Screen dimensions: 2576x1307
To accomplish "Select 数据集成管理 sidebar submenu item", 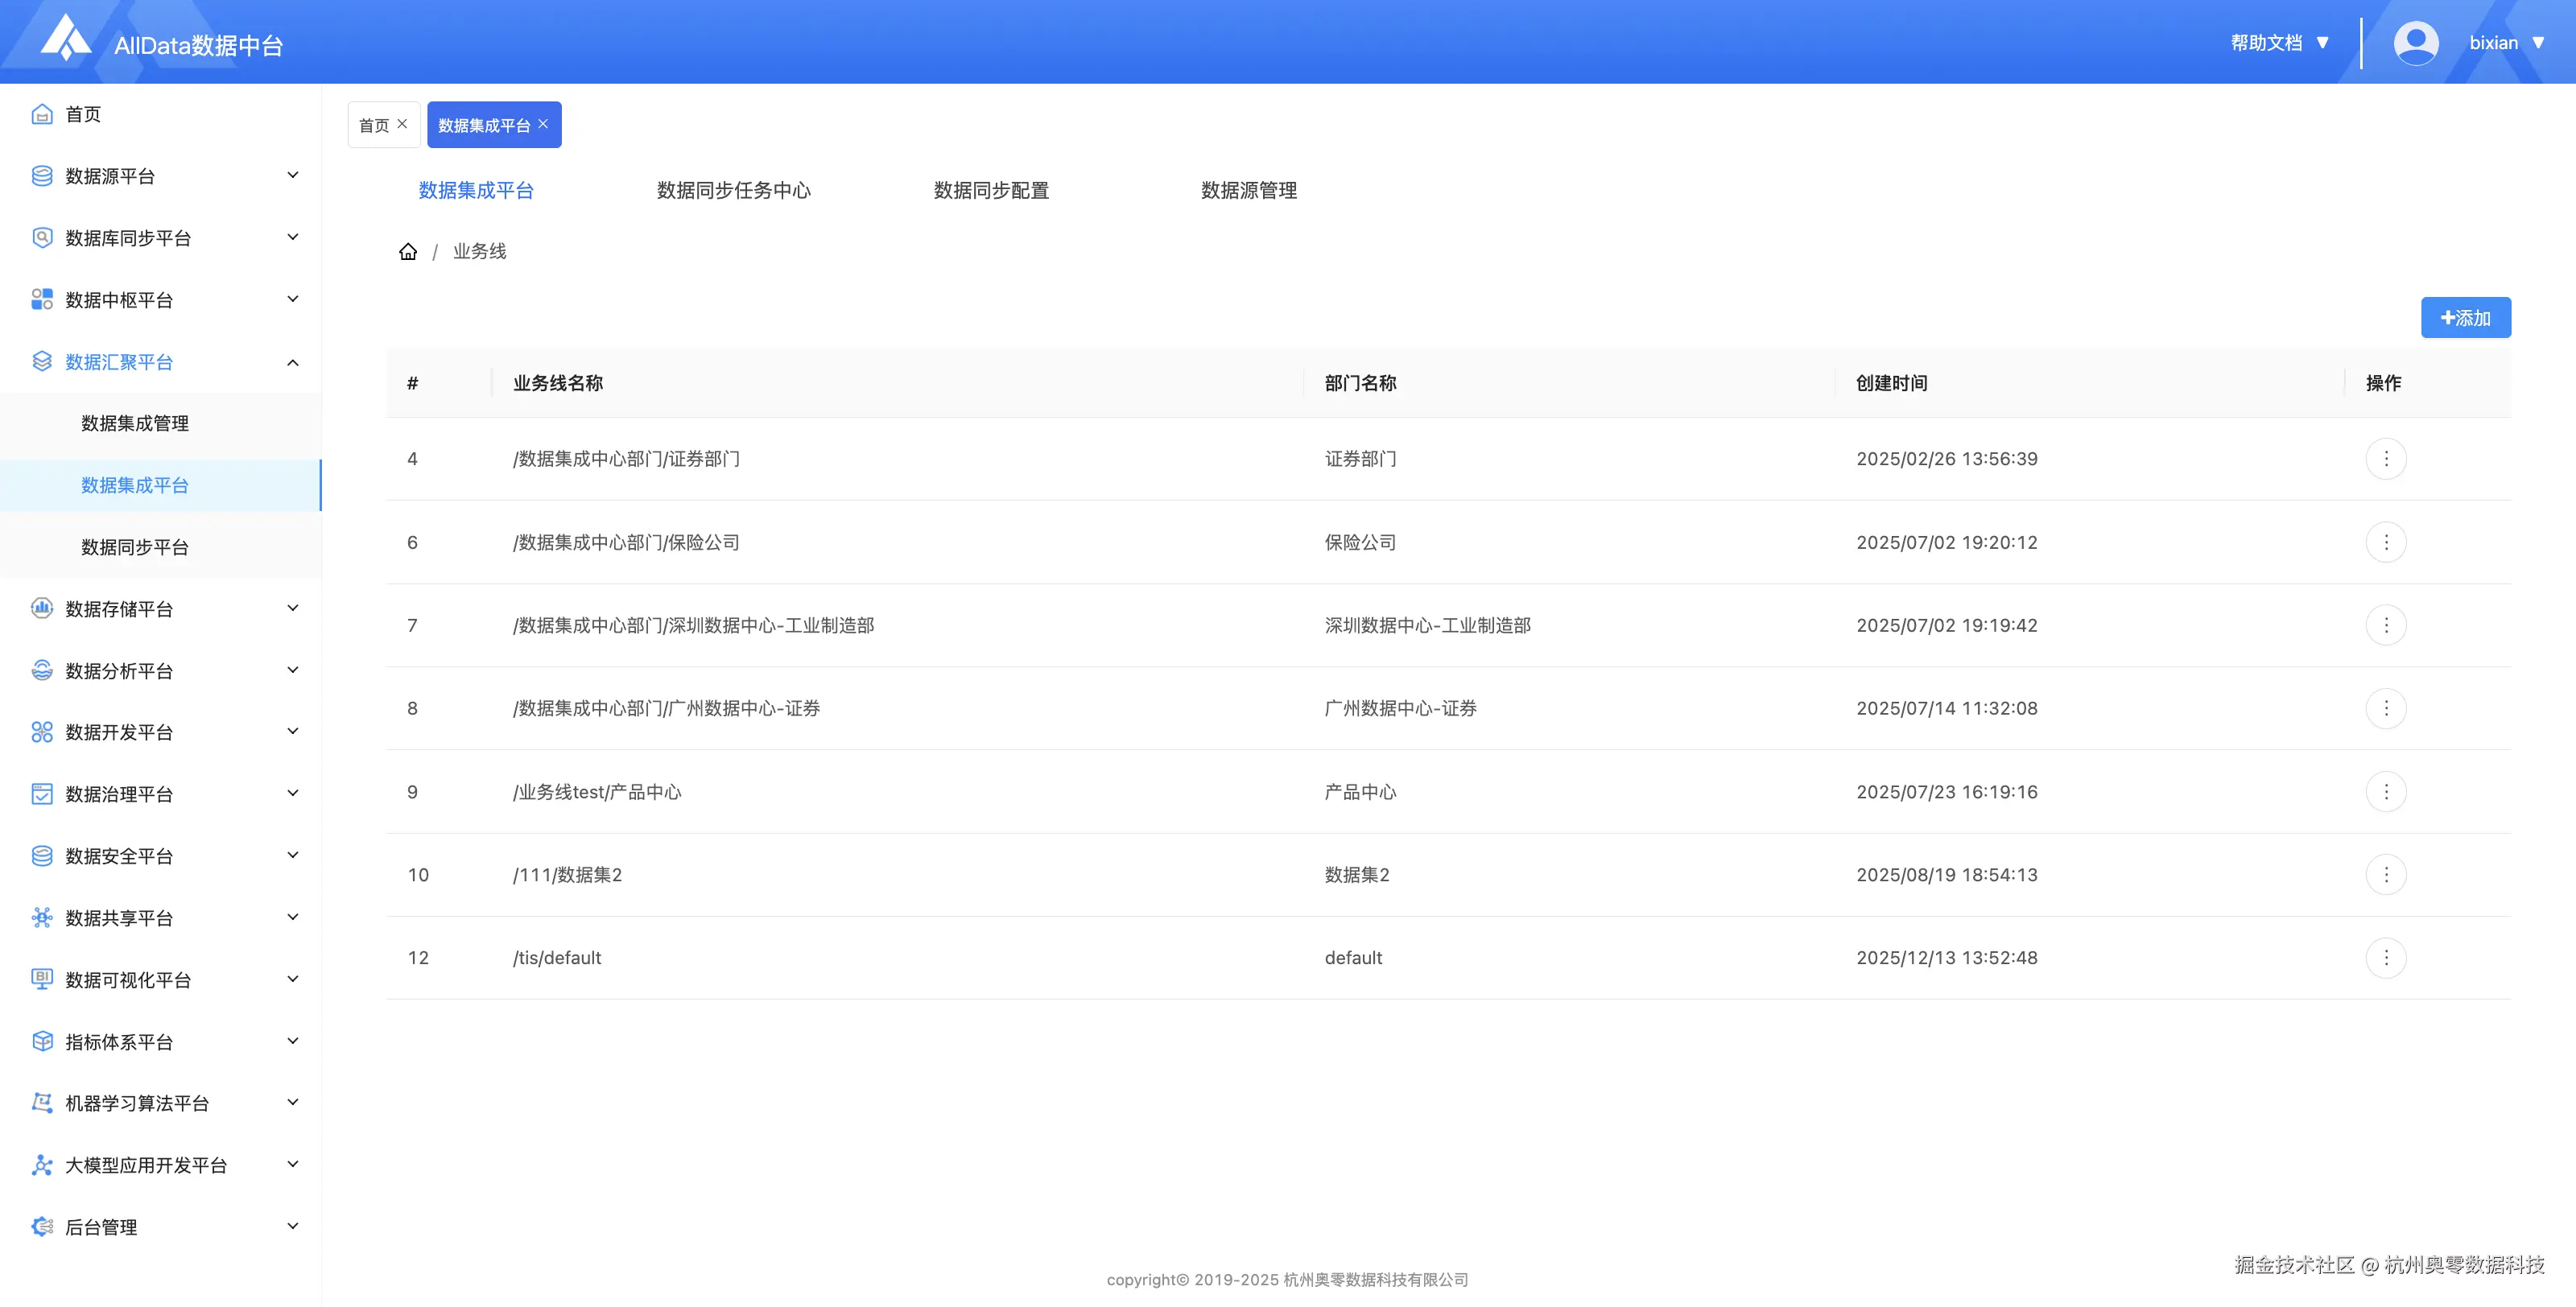I will click(x=135, y=423).
